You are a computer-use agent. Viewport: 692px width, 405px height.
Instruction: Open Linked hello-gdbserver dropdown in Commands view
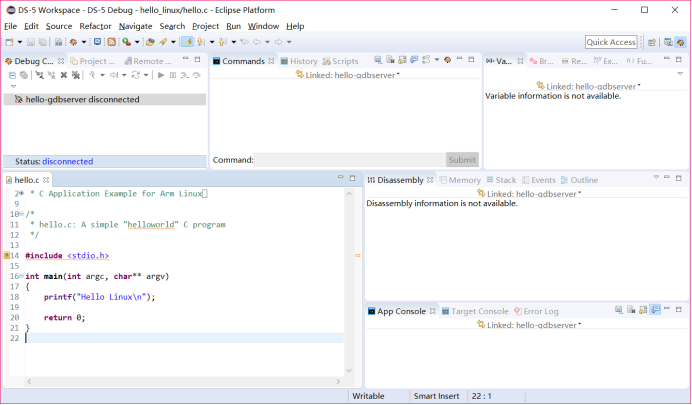[398, 74]
